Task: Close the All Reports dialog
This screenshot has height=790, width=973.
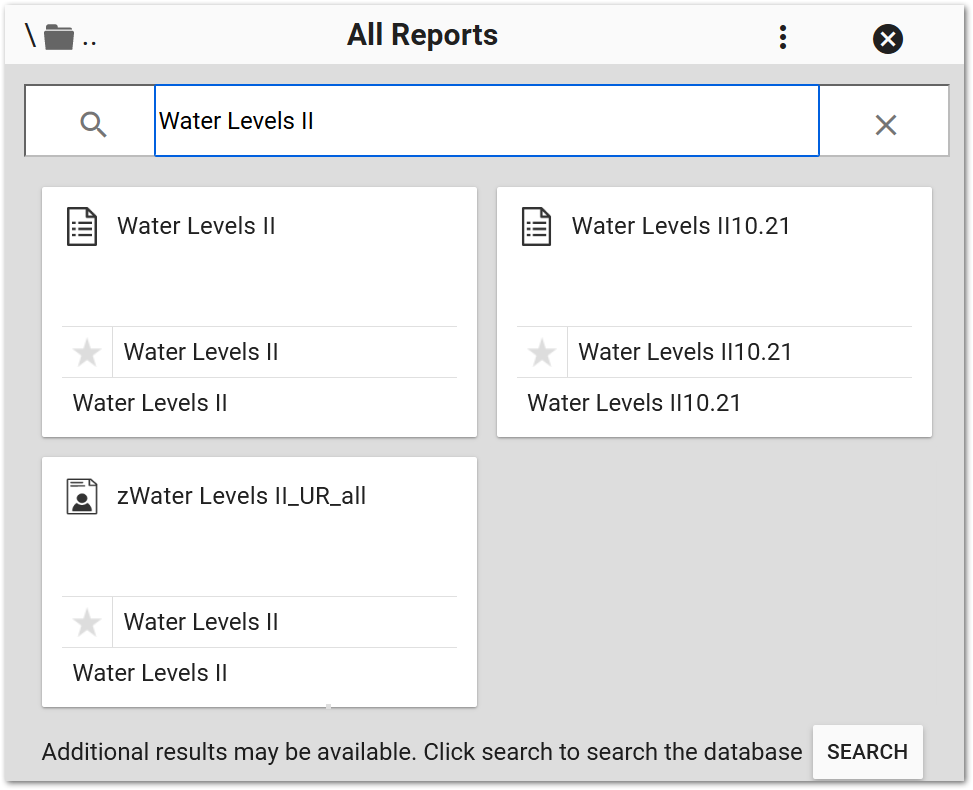Action: point(887,37)
